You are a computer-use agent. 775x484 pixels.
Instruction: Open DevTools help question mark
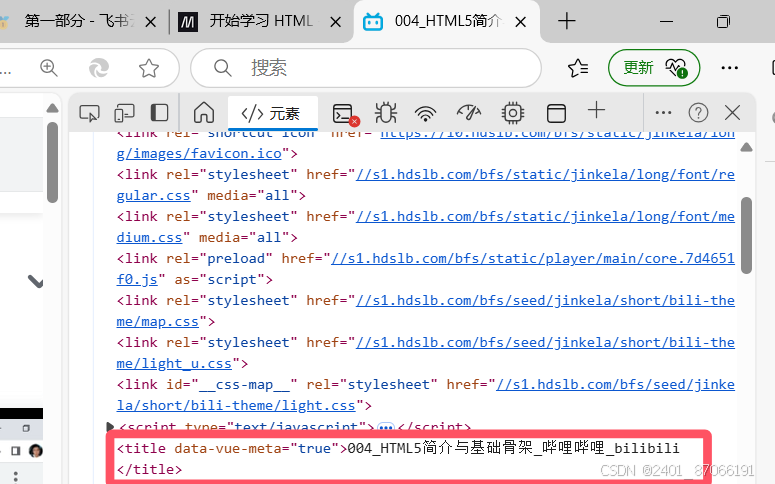coord(698,113)
